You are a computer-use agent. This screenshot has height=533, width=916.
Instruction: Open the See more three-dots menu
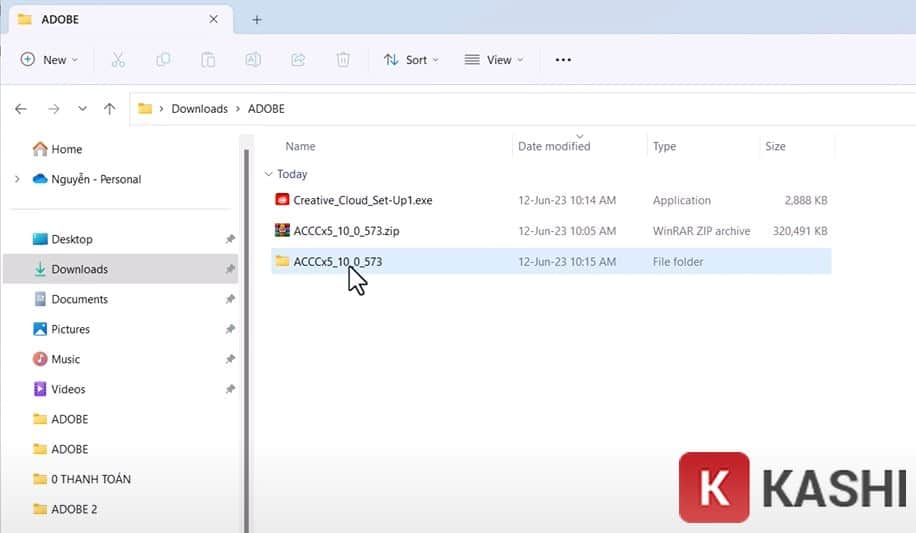click(563, 60)
